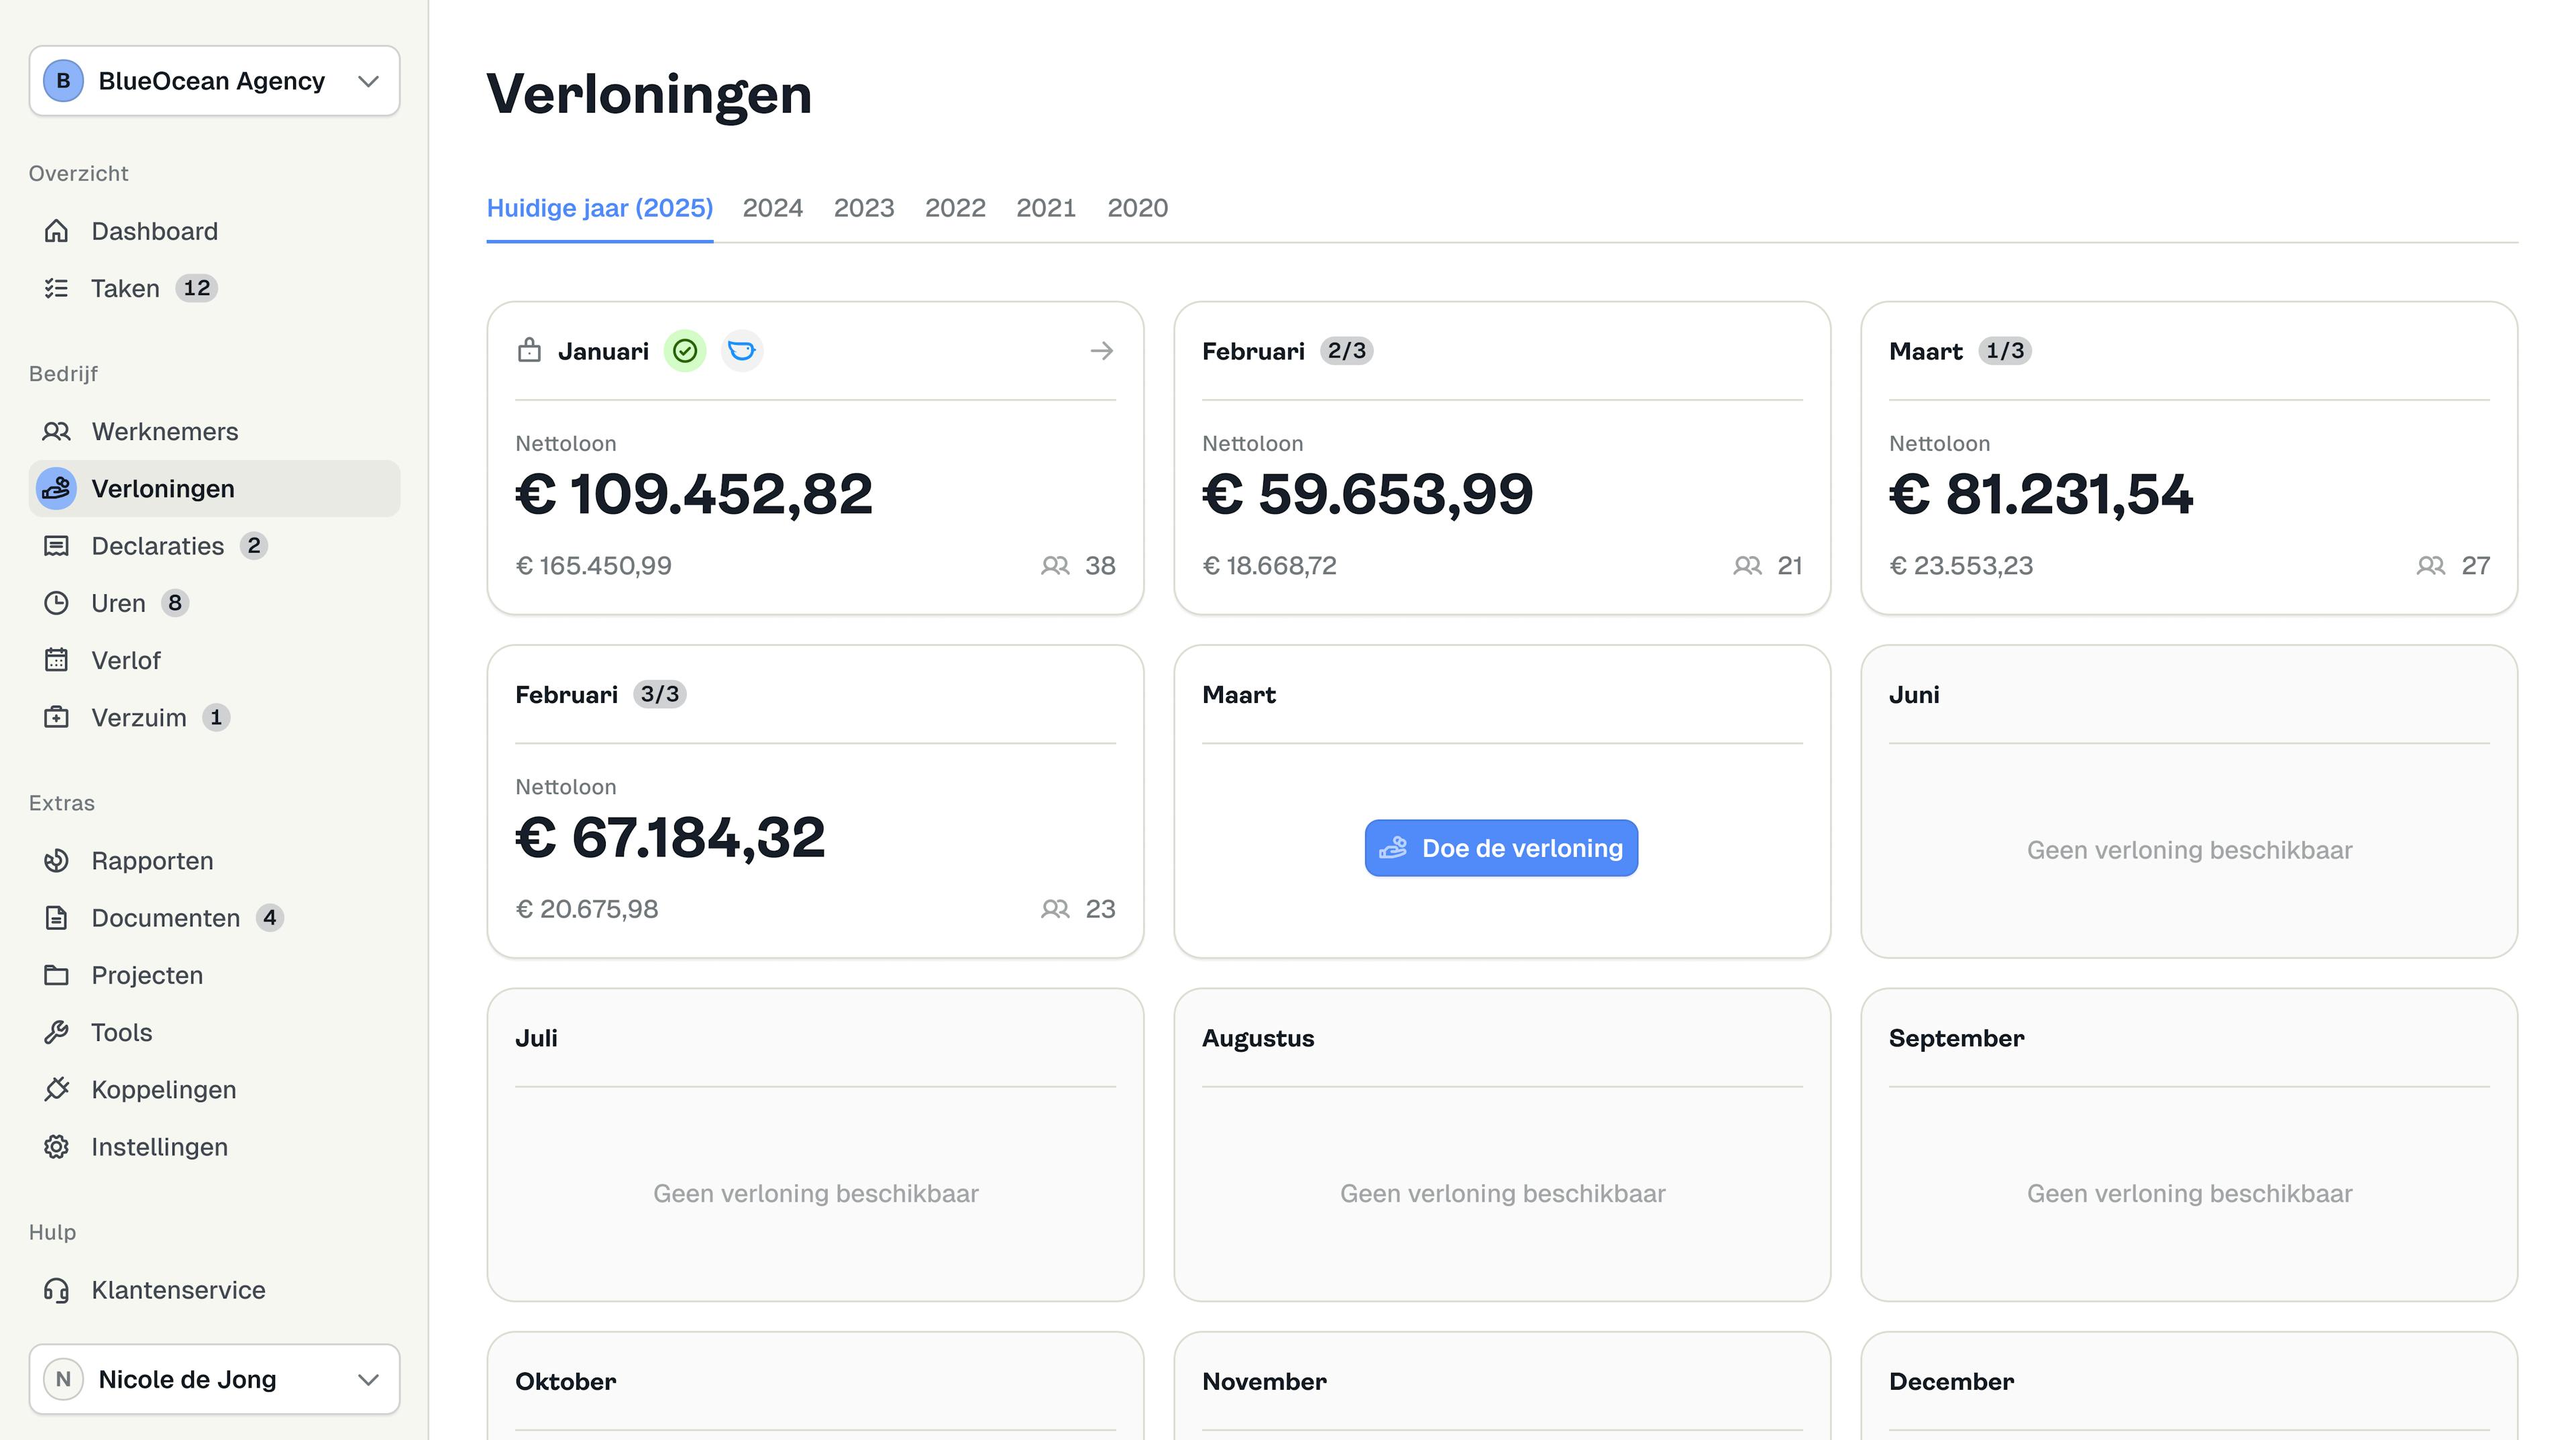Click the blue bird icon on Januari card

pyautogui.click(x=741, y=351)
